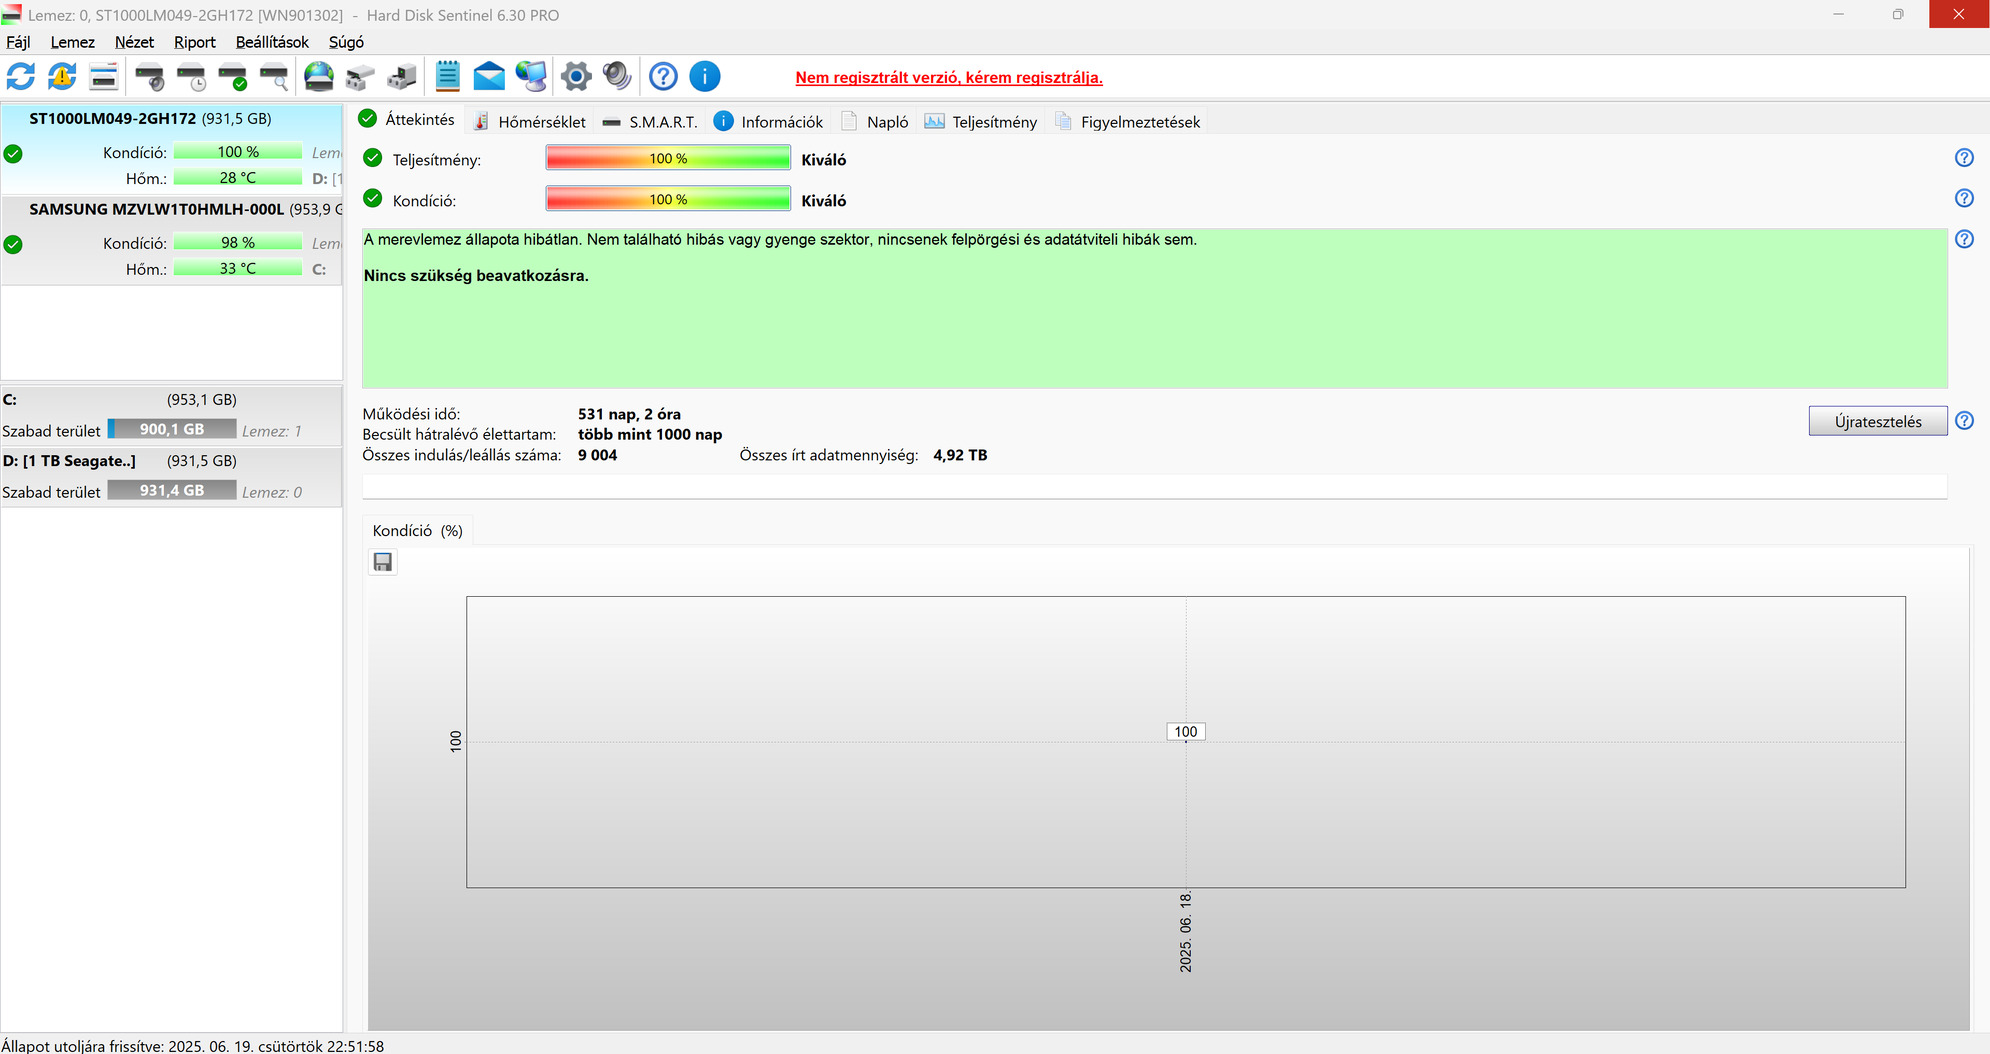Viewport: 1990px width, 1054px height.
Task: Click the 33 °C temperature bar
Action: 238,268
